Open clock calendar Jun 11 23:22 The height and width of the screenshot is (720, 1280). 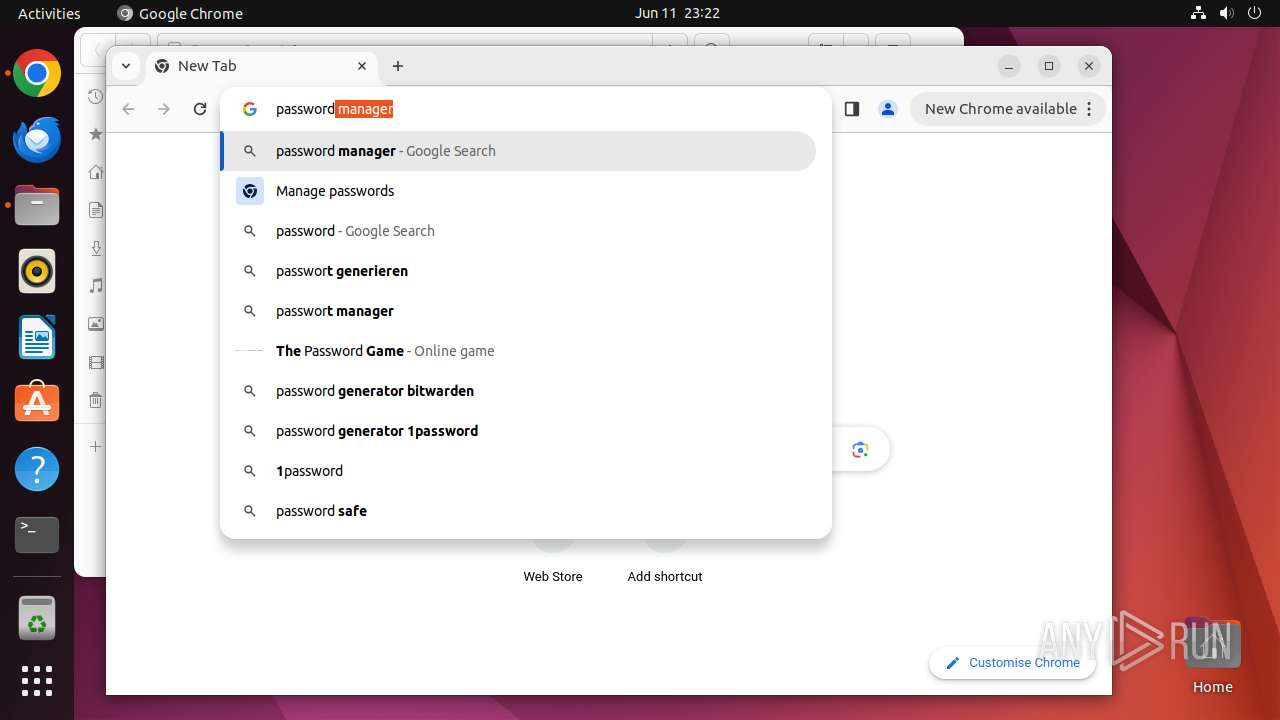[677, 13]
